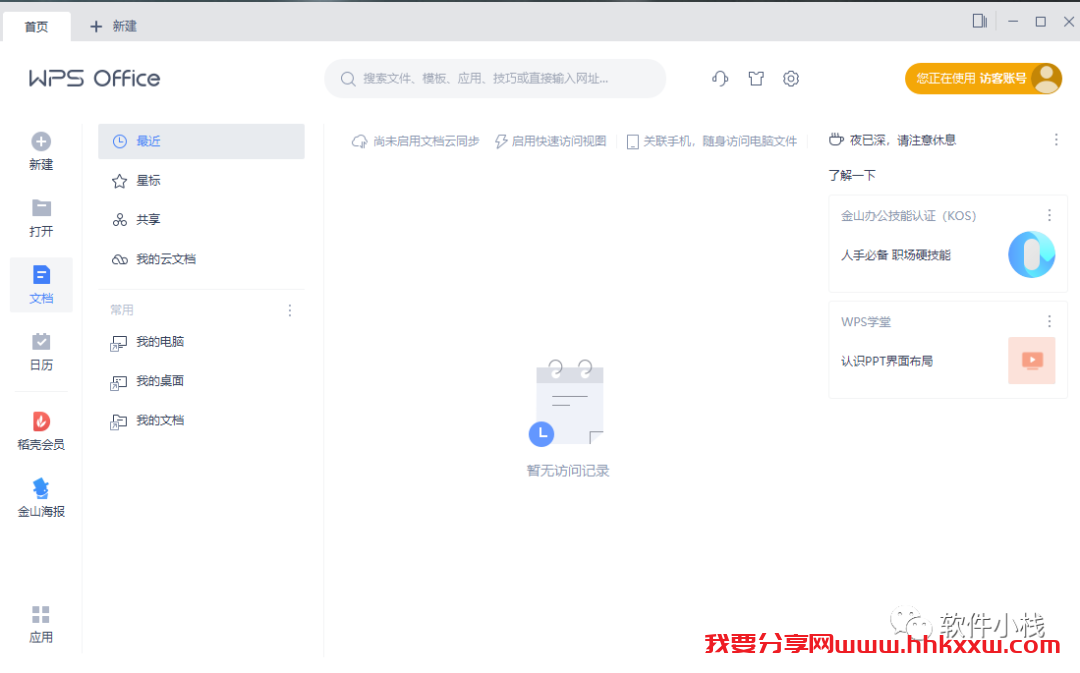The image size is (1080, 673).
Task: Toggle the side panel layout icon
Action: click(979, 21)
